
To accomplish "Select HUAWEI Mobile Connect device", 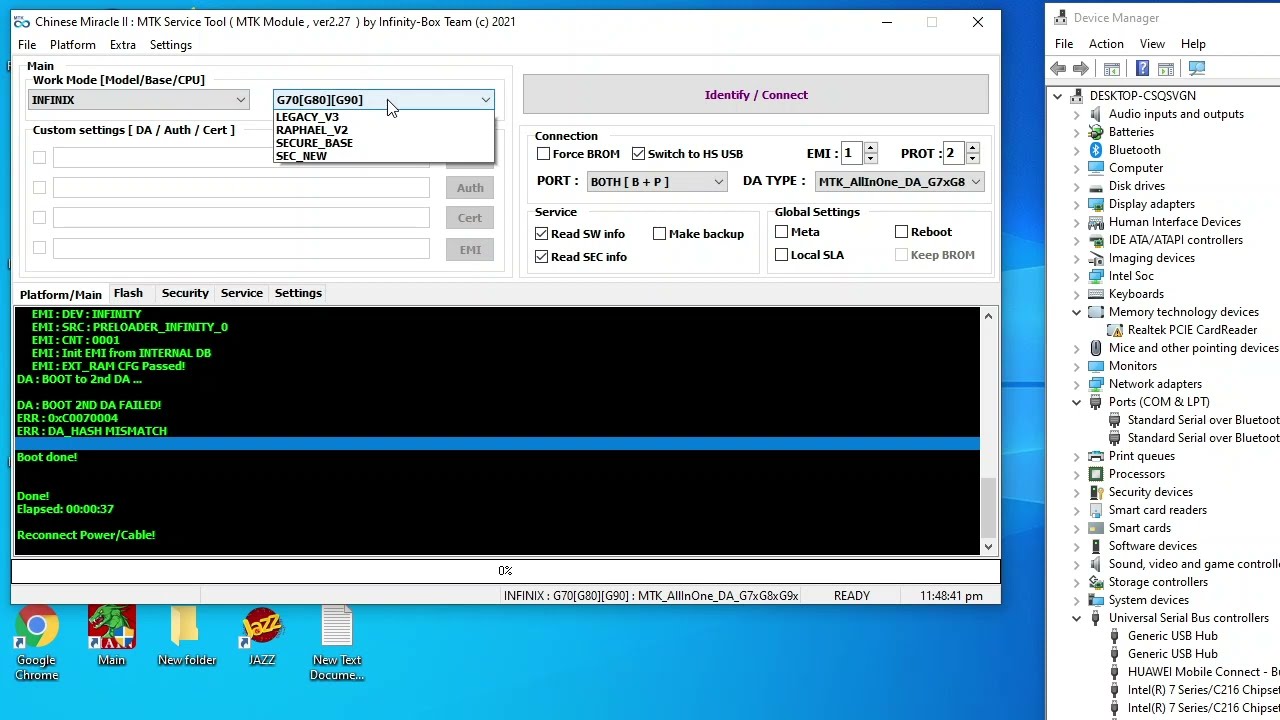I will [x=1203, y=672].
